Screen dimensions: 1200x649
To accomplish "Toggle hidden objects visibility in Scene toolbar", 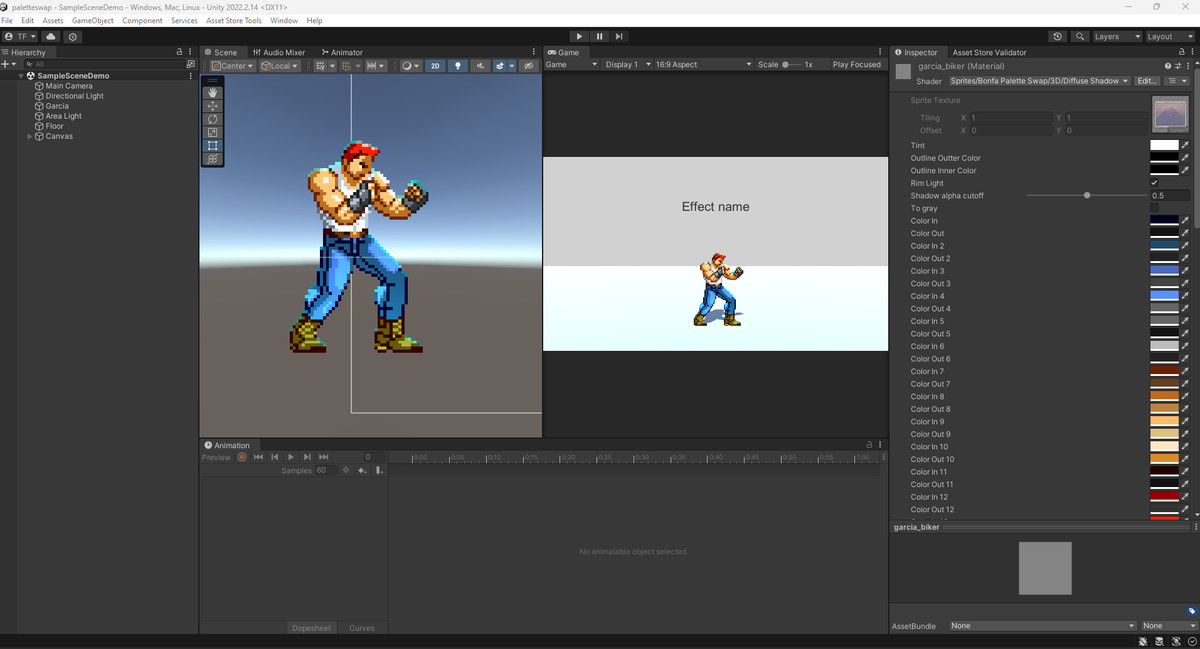I will tap(530, 66).
